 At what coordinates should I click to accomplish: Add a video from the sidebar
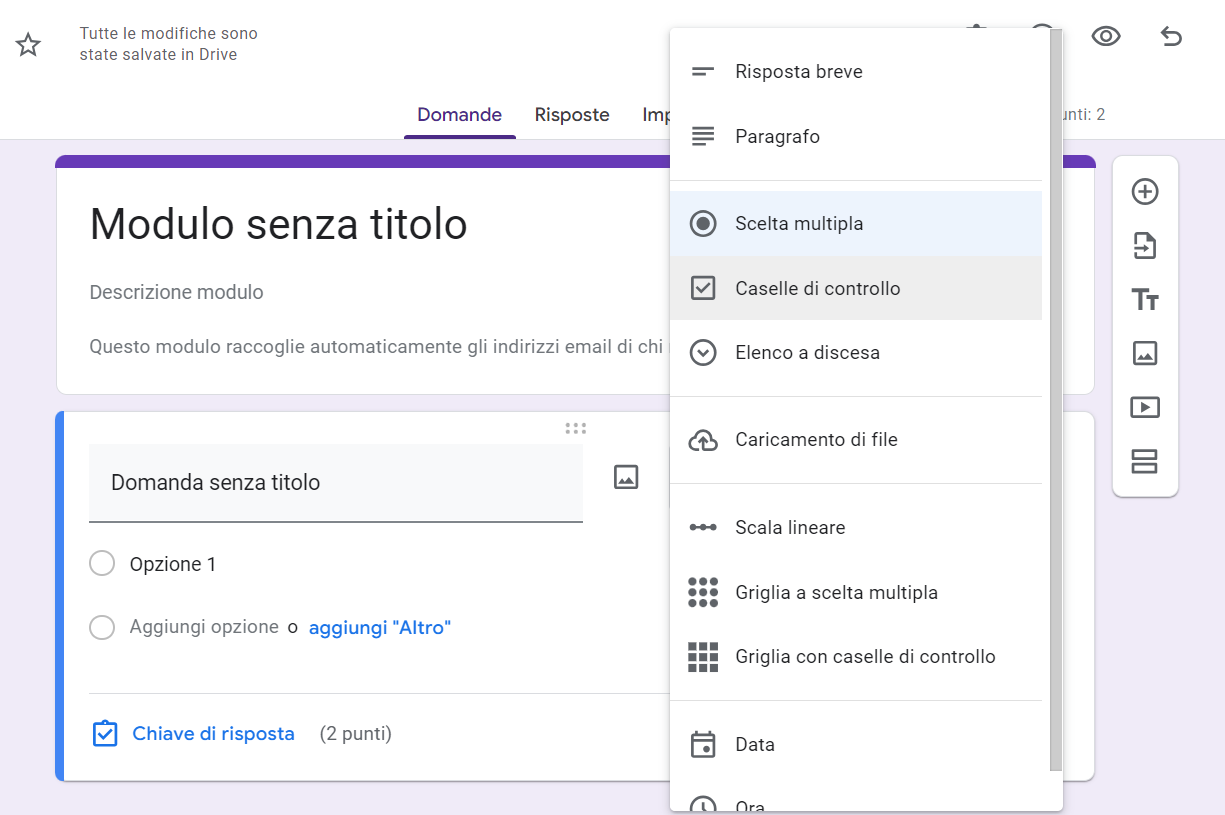click(x=1144, y=407)
